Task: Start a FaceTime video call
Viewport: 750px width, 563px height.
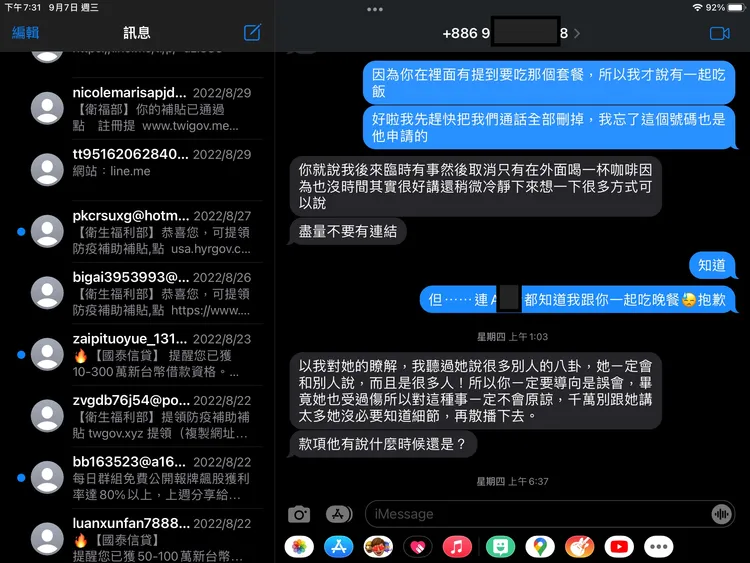Action: [719, 33]
